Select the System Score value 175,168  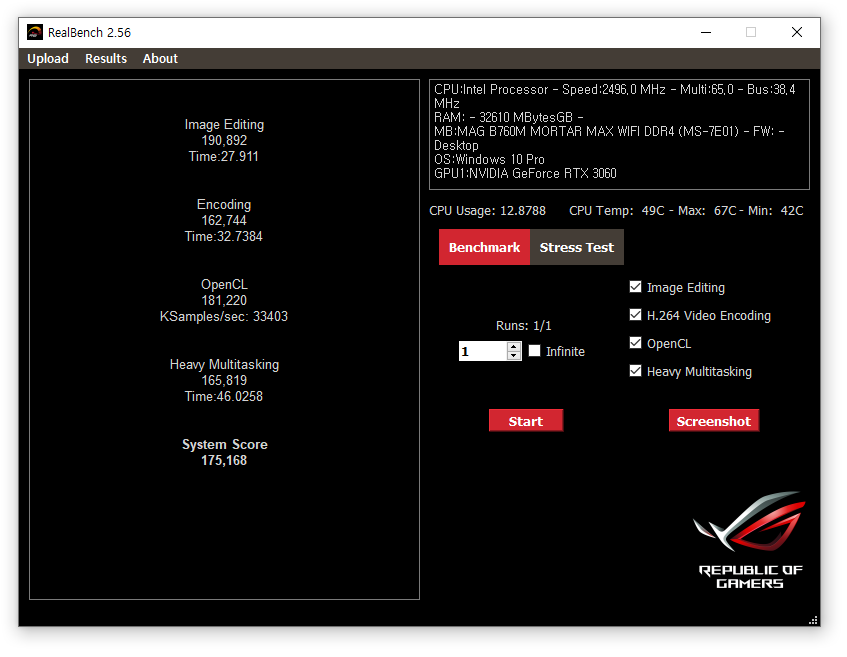tap(224, 461)
